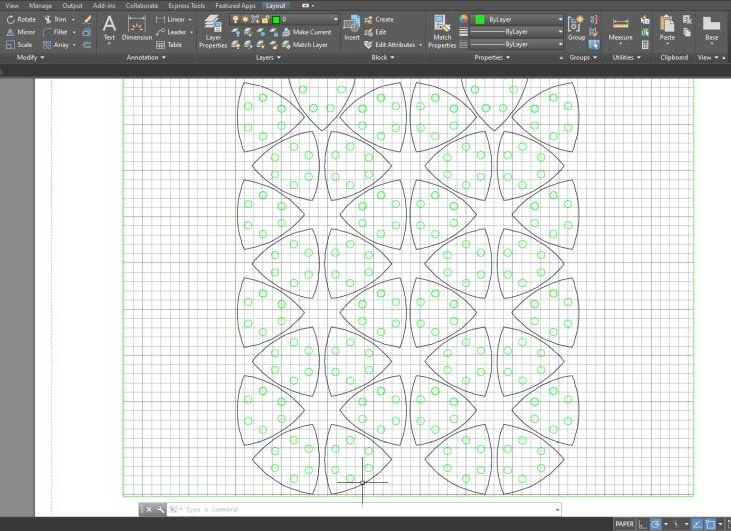Toggle layer on/off lightbulb icon
Screen dimensions: 731x531
pos(235,19)
